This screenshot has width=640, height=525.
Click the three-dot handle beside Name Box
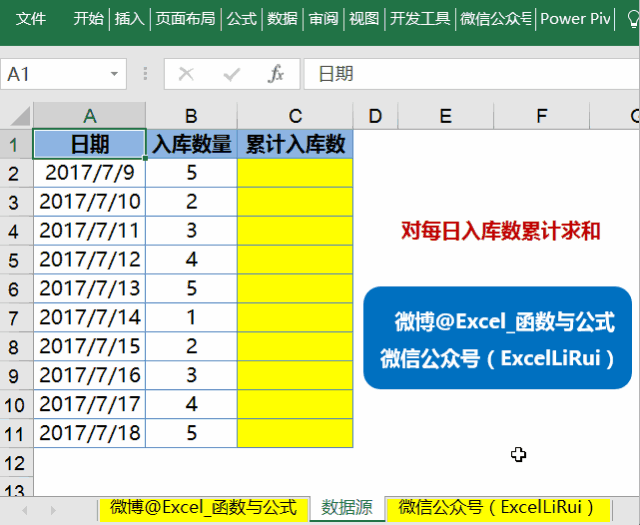[x=145, y=74]
